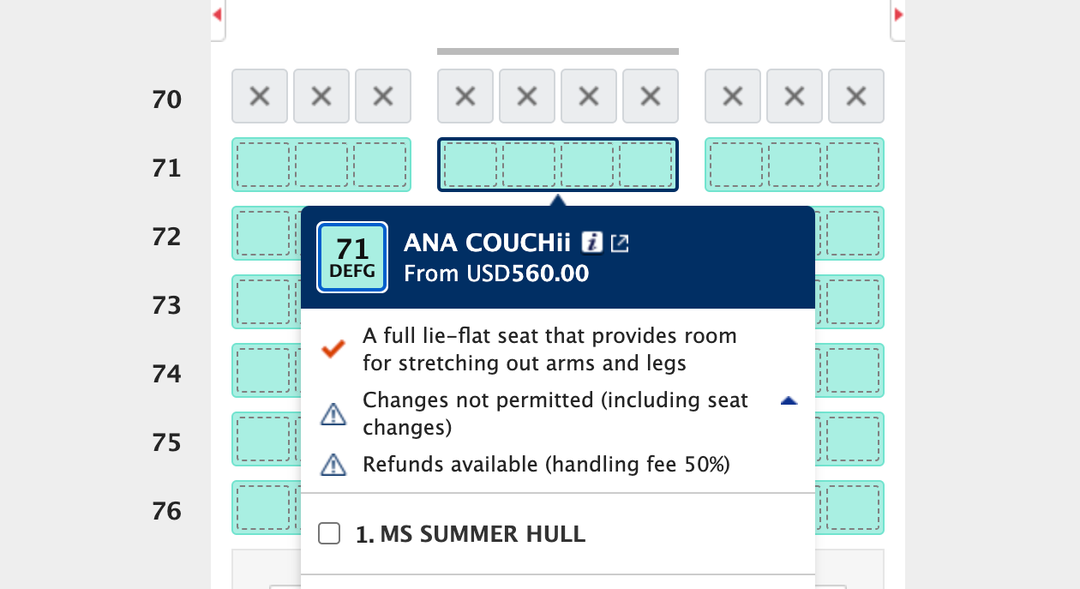The height and width of the screenshot is (589, 1080).
Task: Click the warning icon beside changes not permitted
Action: pos(333,413)
